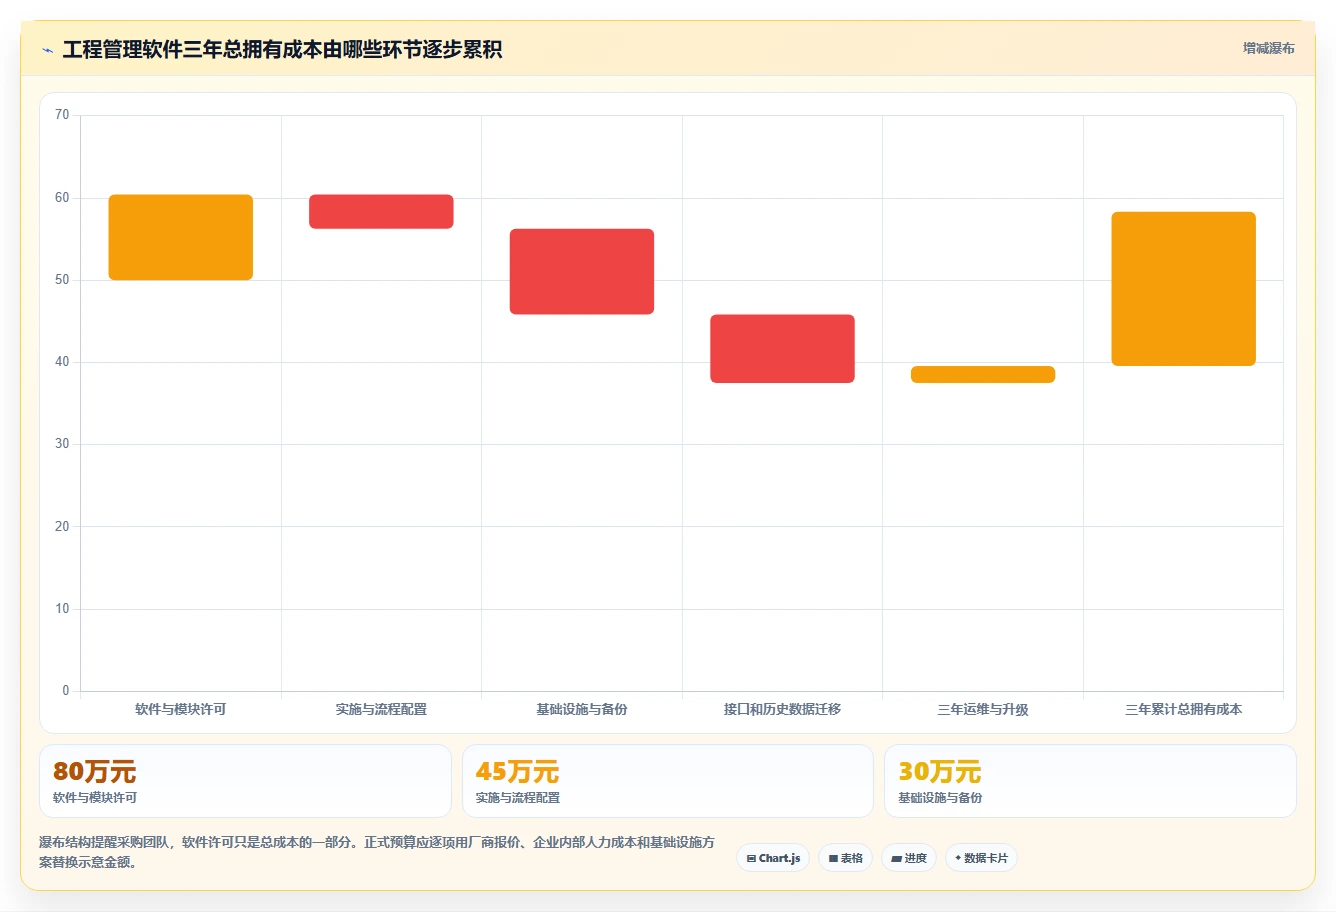Open the 80万元 data card

[245, 781]
